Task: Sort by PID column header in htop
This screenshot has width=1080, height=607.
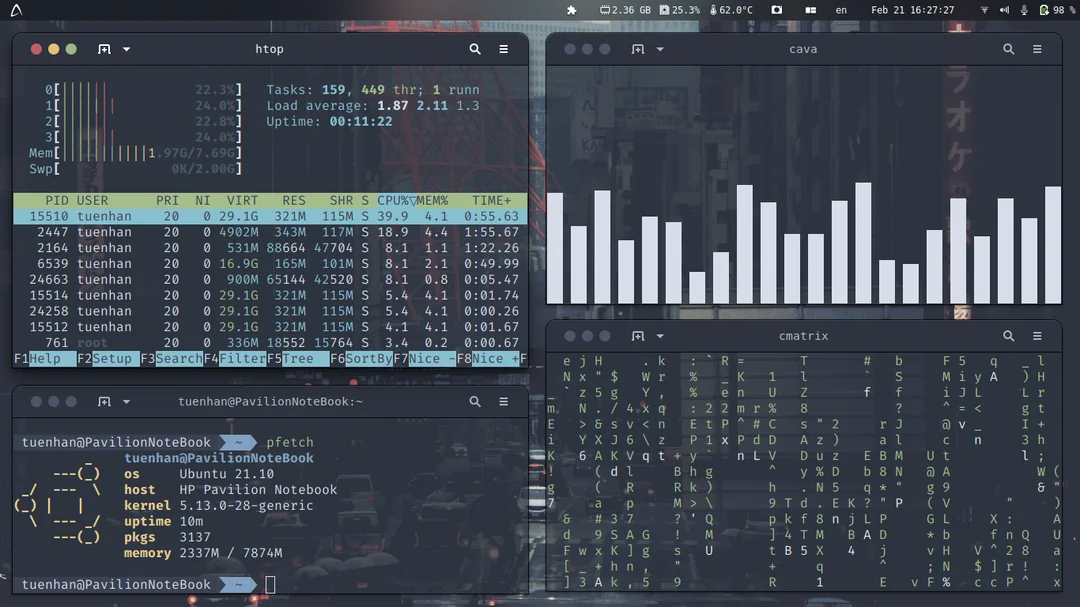Action: [56, 200]
